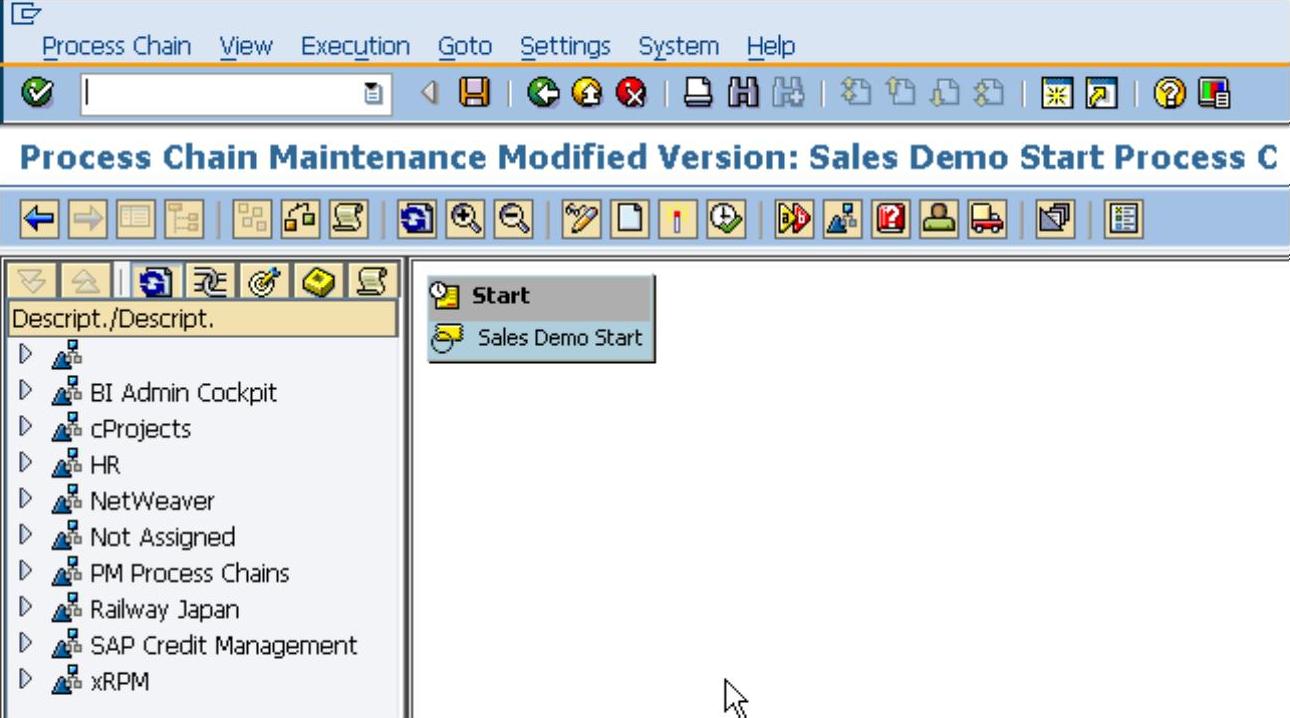1290x718 pixels.
Task: Refresh the process chain tree panel
Action: (x=152, y=282)
